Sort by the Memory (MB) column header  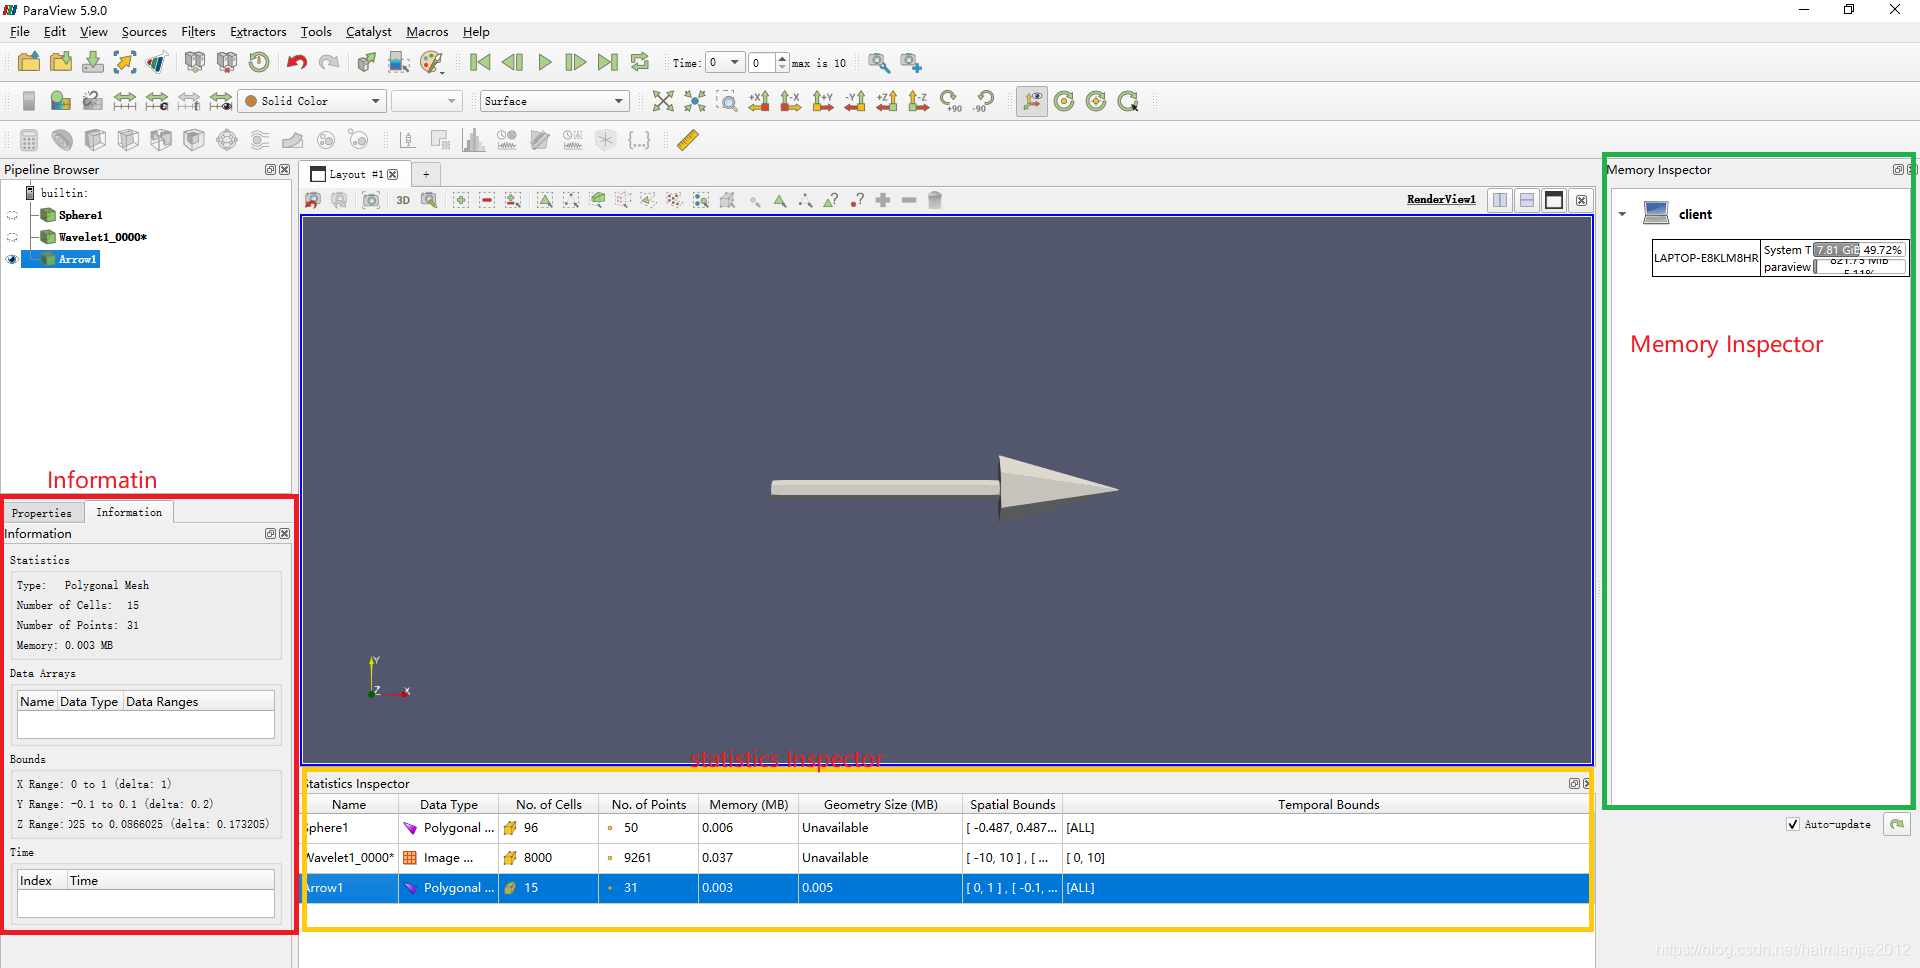click(748, 804)
